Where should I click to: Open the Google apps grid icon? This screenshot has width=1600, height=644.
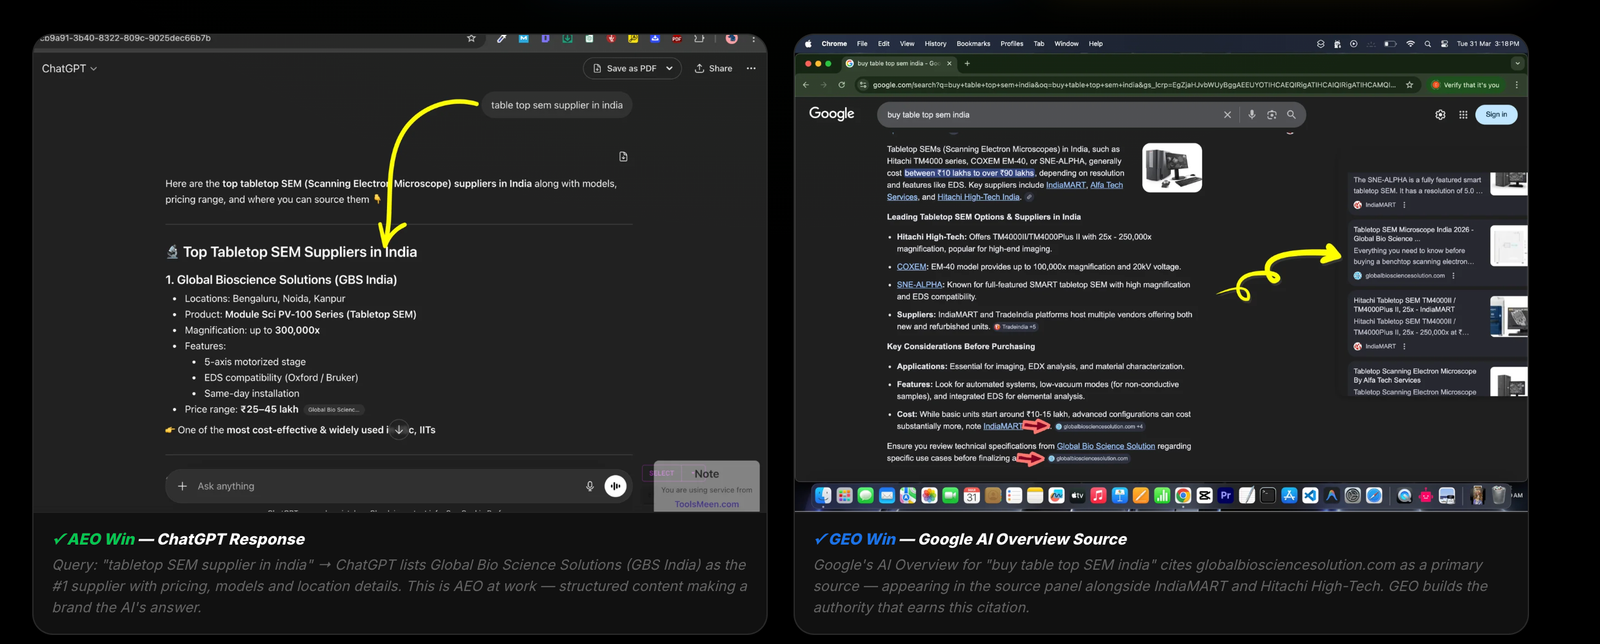click(x=1463, y=115)
